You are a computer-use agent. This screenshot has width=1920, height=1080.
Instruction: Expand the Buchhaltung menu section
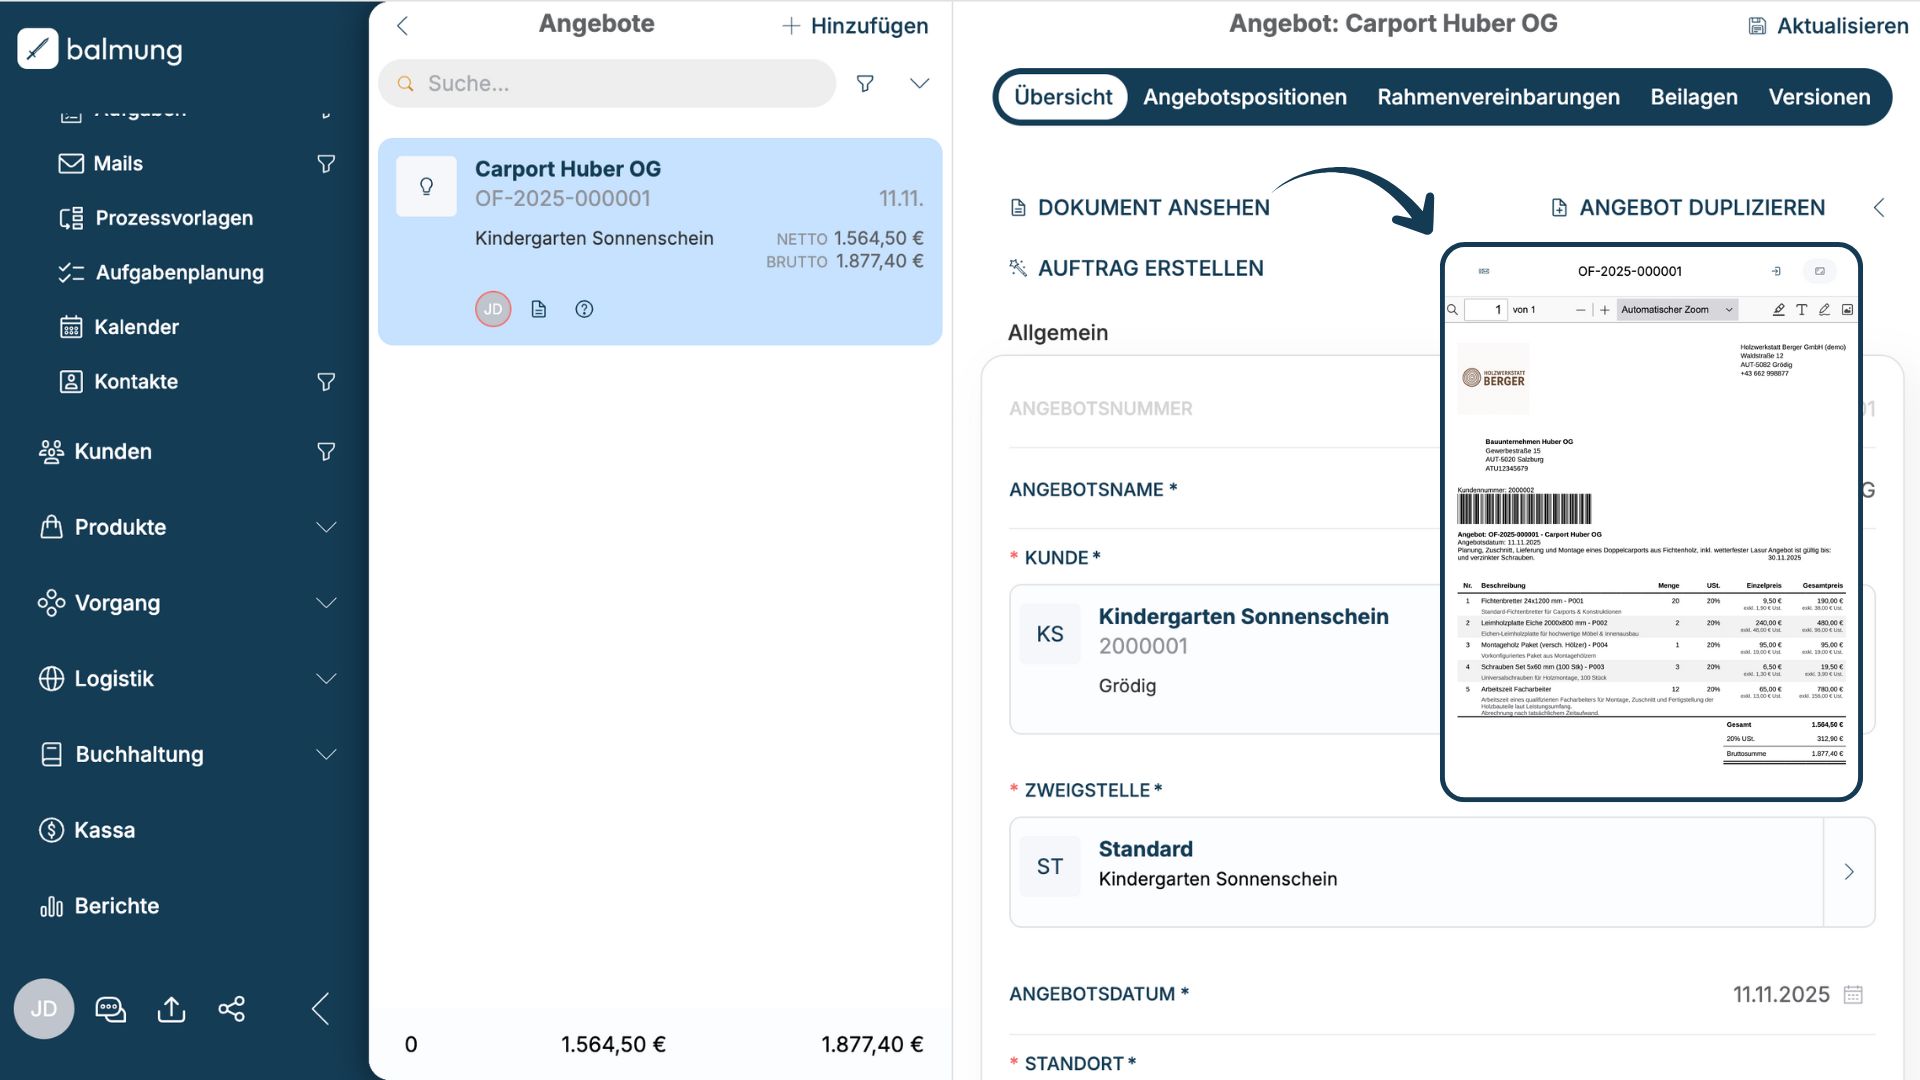[326, 754]
